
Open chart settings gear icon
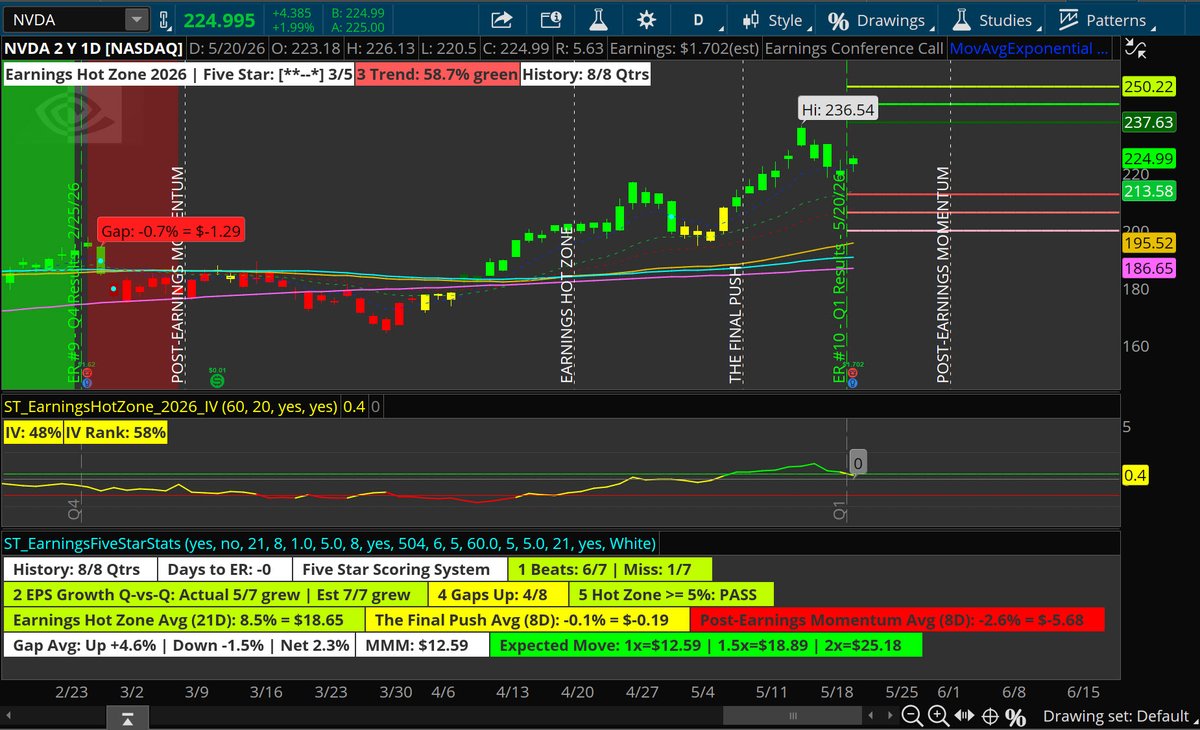(646, 20)
